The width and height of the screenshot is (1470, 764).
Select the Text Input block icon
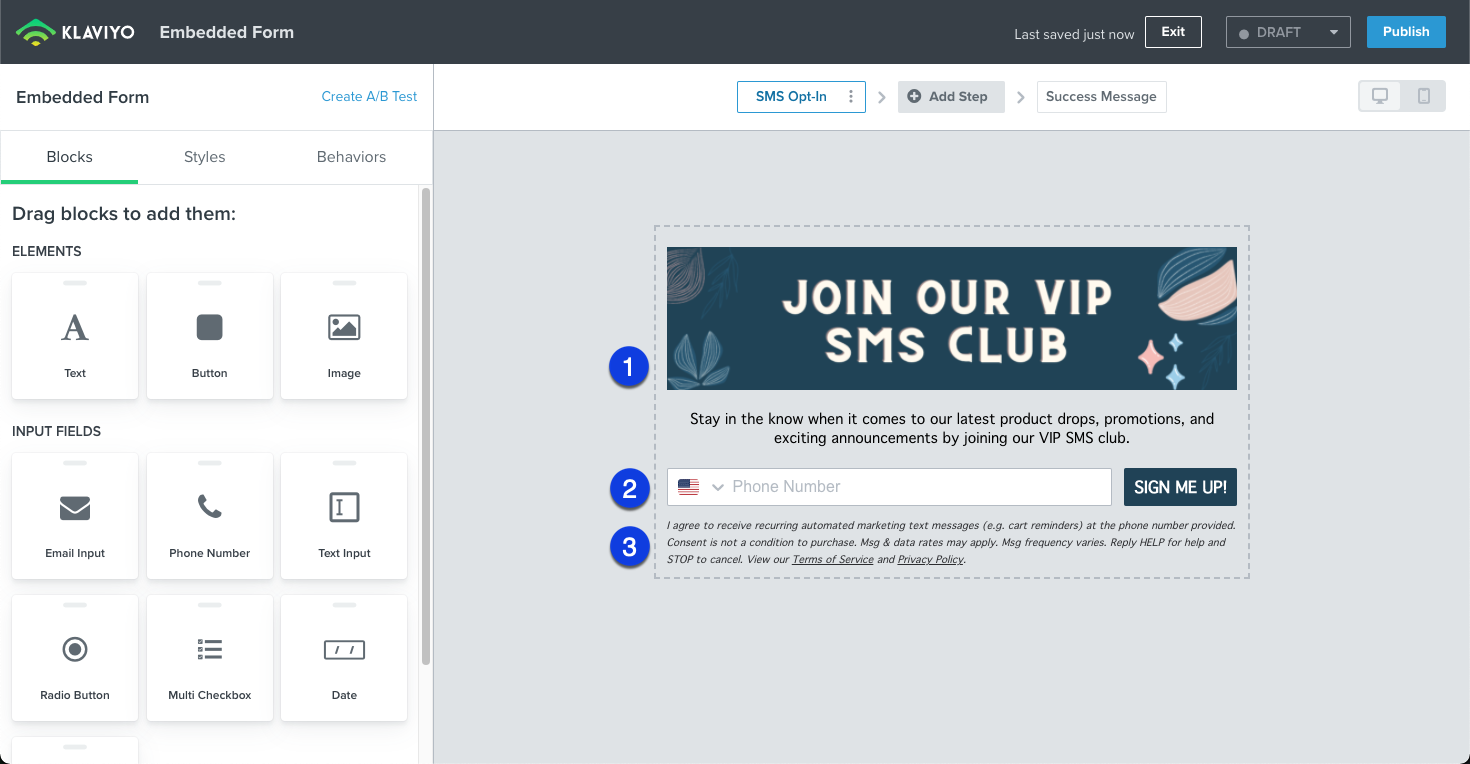pos(344,508)
